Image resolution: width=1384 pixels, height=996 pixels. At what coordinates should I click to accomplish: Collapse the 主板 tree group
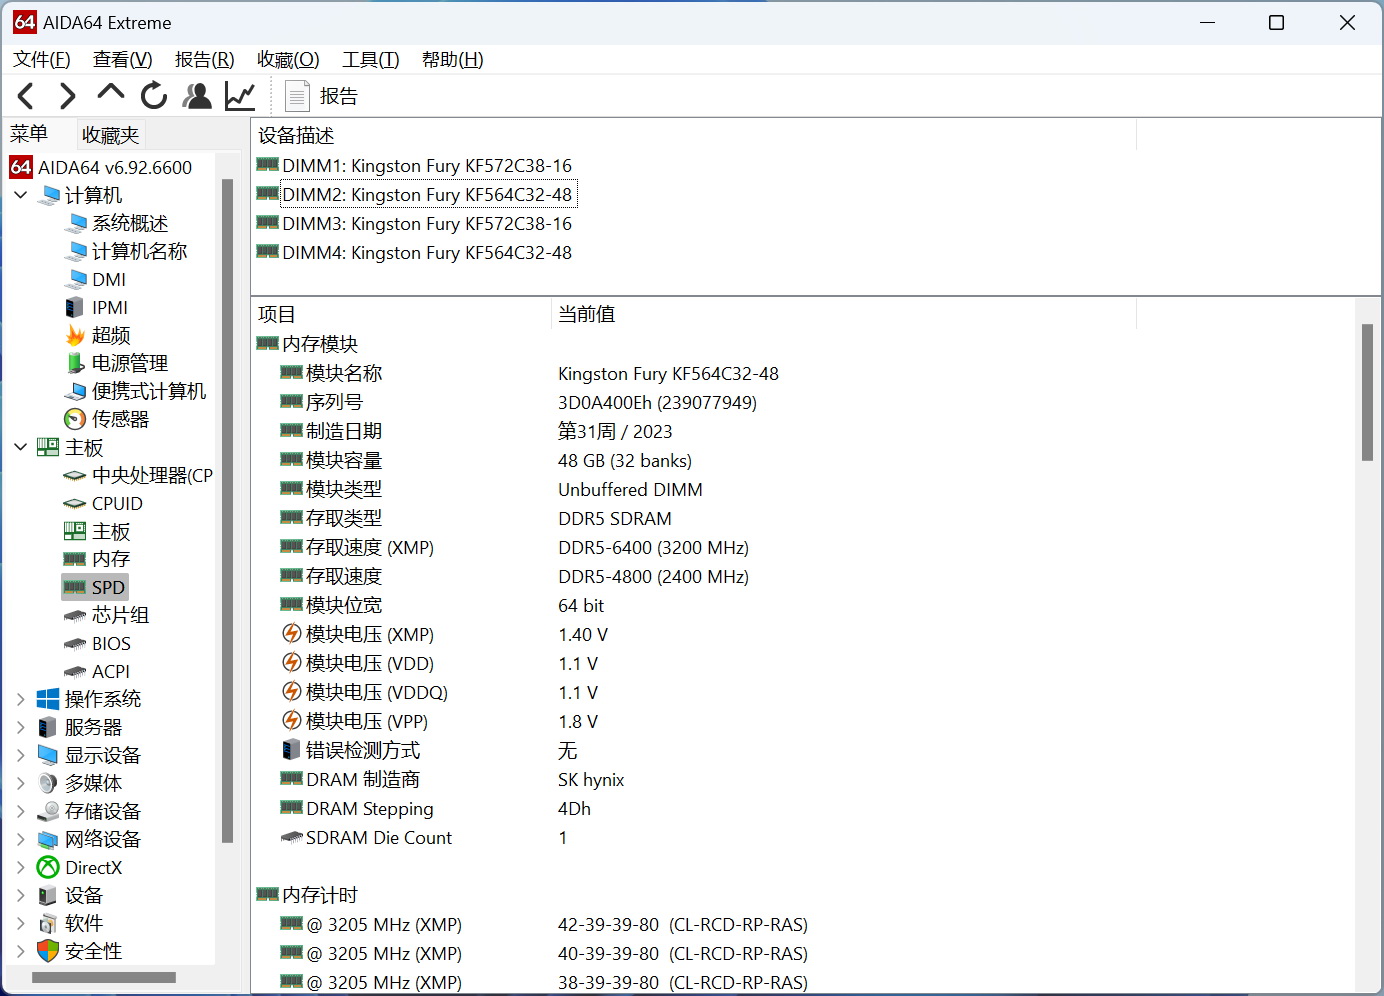21,447
